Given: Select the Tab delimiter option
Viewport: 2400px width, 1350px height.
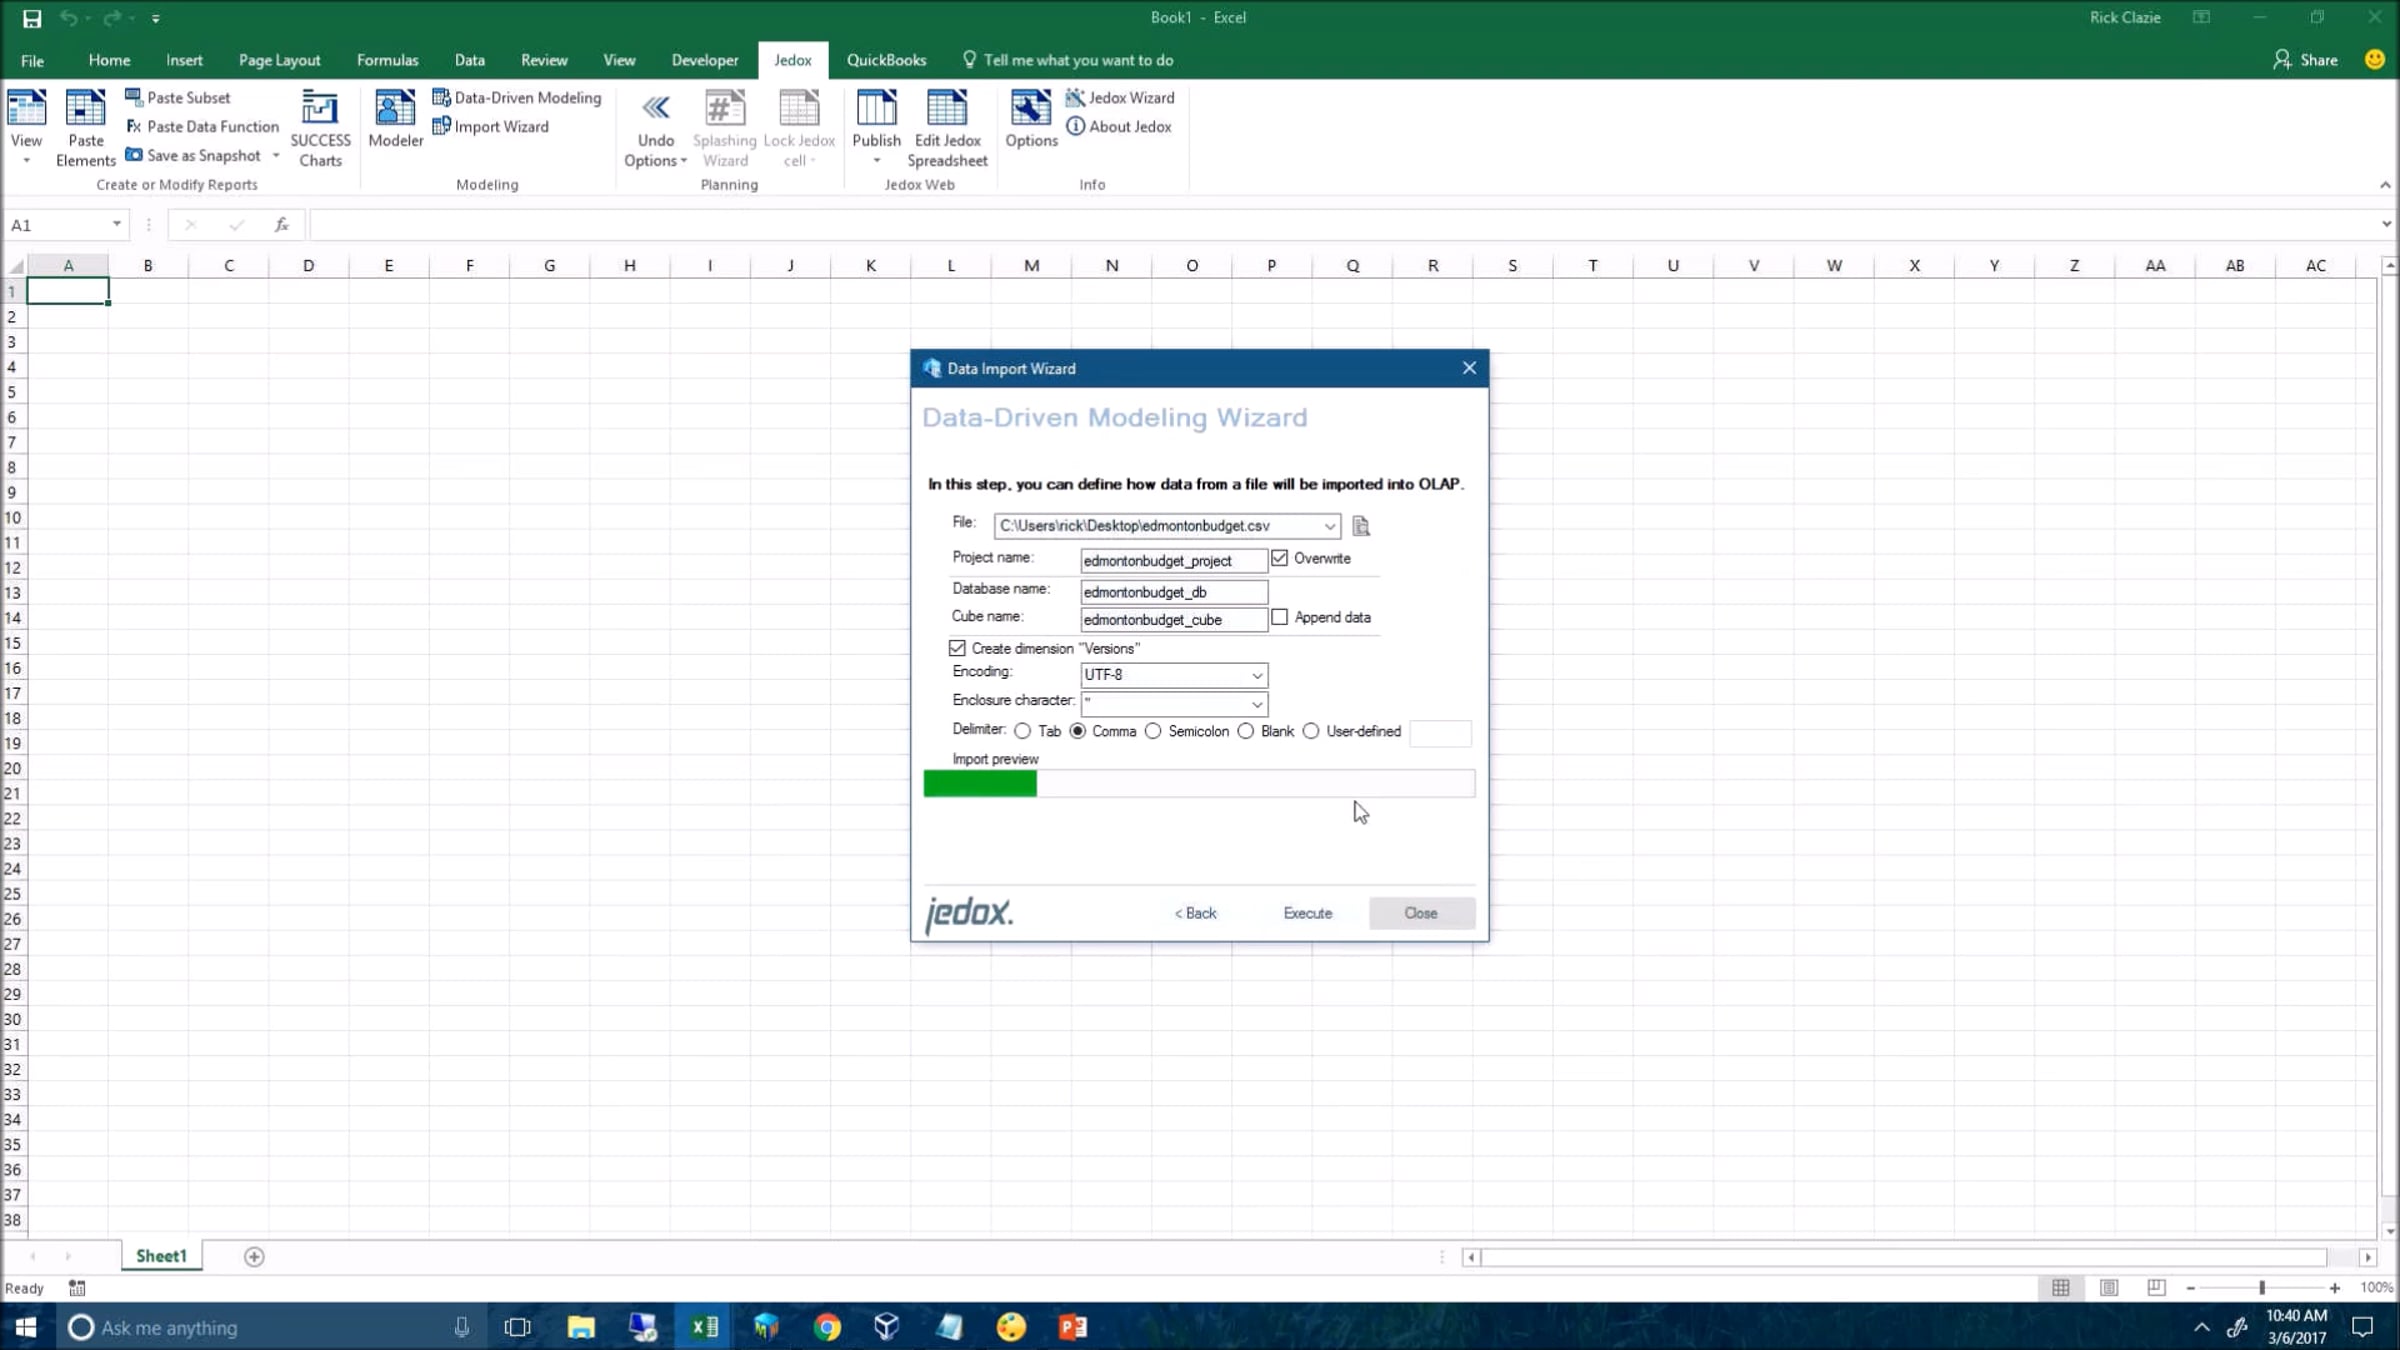Looking at the screenshot, I should coord(1023,731).
